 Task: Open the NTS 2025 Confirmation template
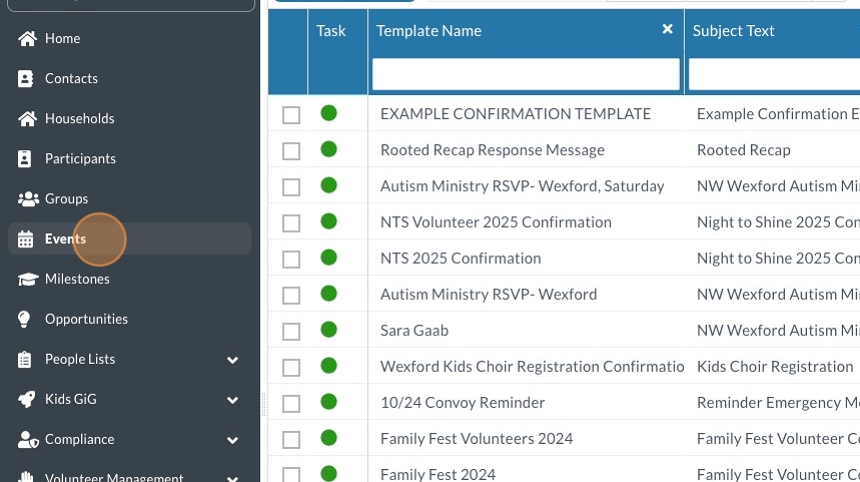(x=460, y=258)
